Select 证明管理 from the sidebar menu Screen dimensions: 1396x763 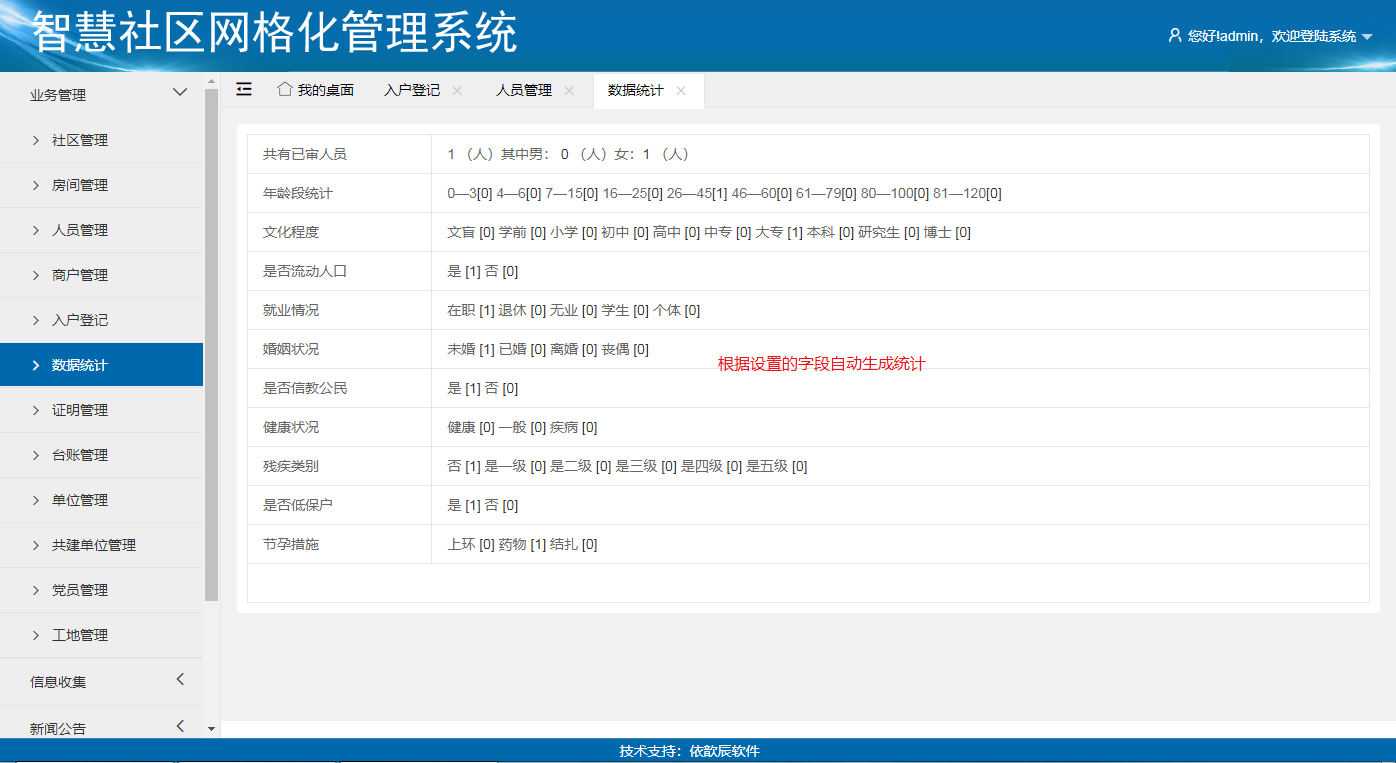(80, 410)
